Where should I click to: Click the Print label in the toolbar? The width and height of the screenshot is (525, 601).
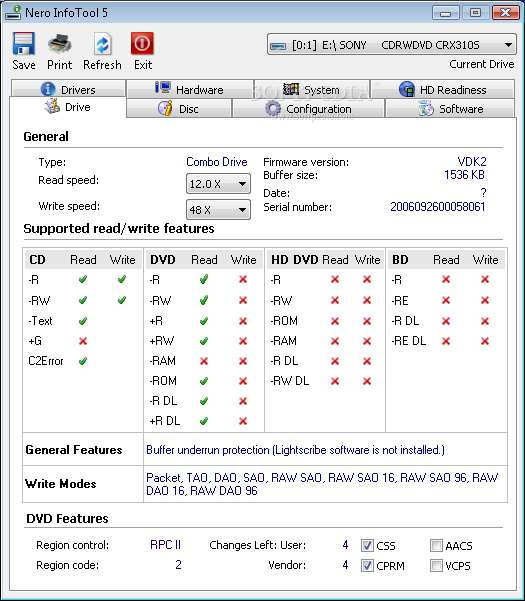[59, 64]
